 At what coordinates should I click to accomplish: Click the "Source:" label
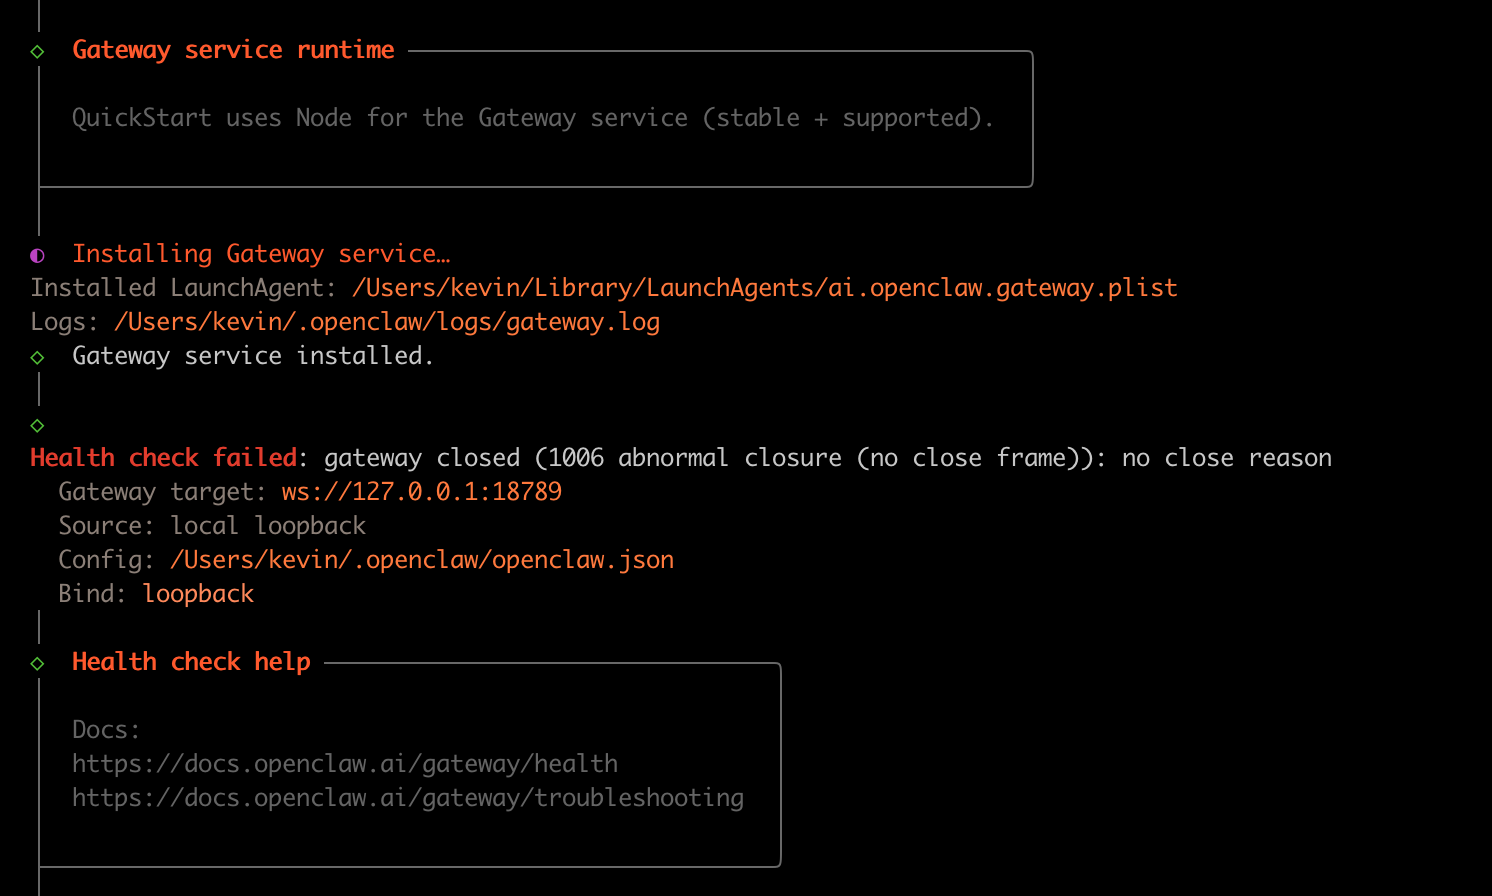pos(107,526)
